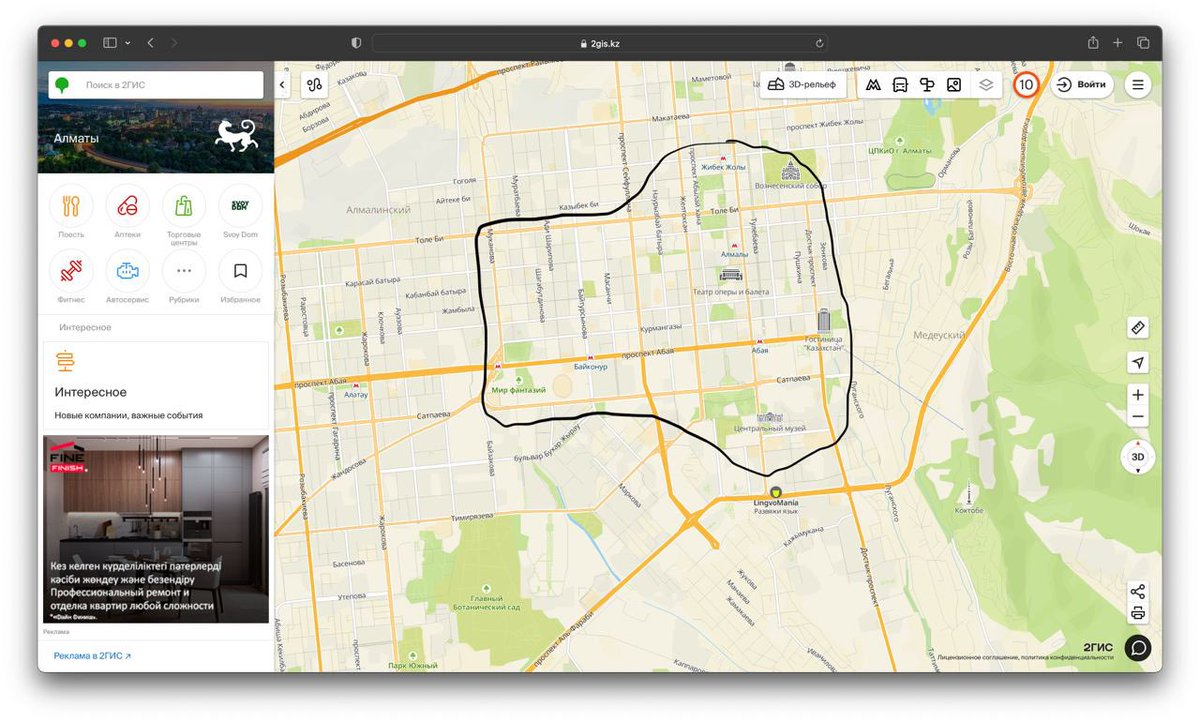
Task: Open traffic score 10 indicator
Action: click(1026, 85)
